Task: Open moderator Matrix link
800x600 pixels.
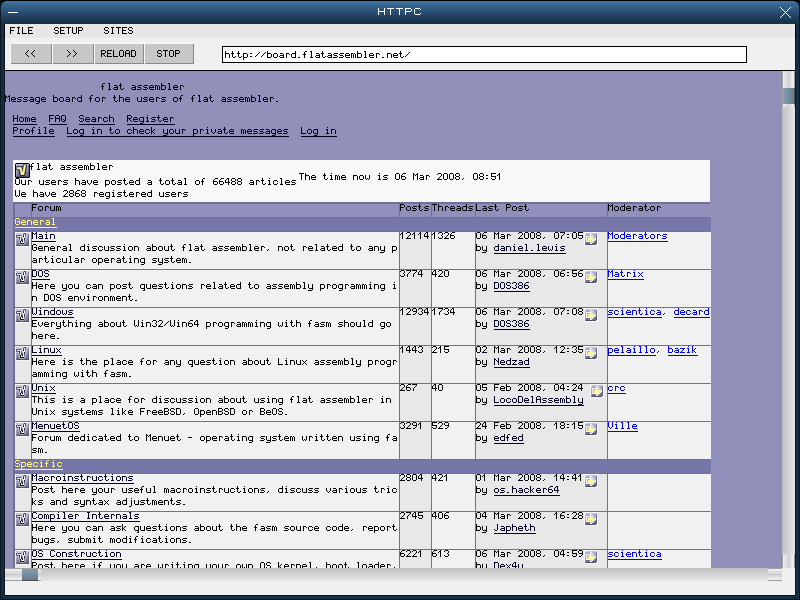Action: tap(626, 274)
